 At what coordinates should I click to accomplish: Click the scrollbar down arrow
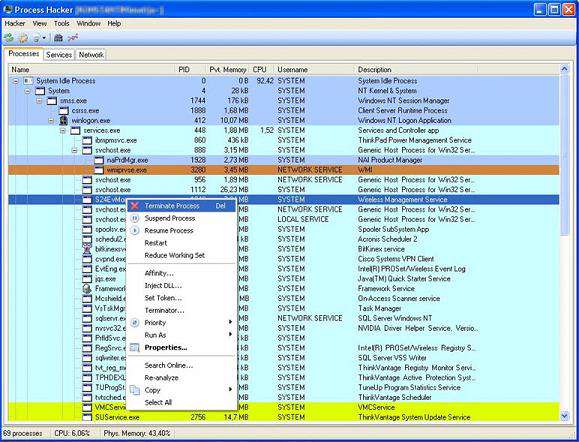click(x=564, y=417)
